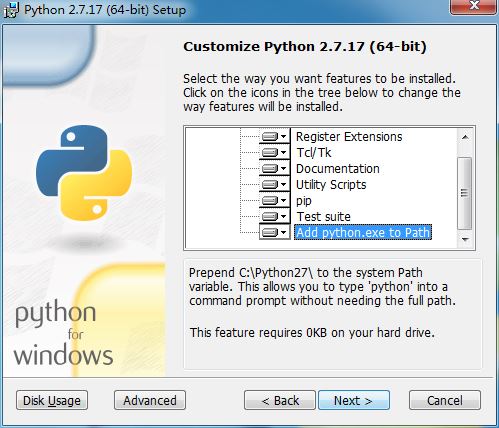The height and width of the screenshot is (428, 499).
Task: Click the feature list scrollbar up arrow
Action: 465,137
